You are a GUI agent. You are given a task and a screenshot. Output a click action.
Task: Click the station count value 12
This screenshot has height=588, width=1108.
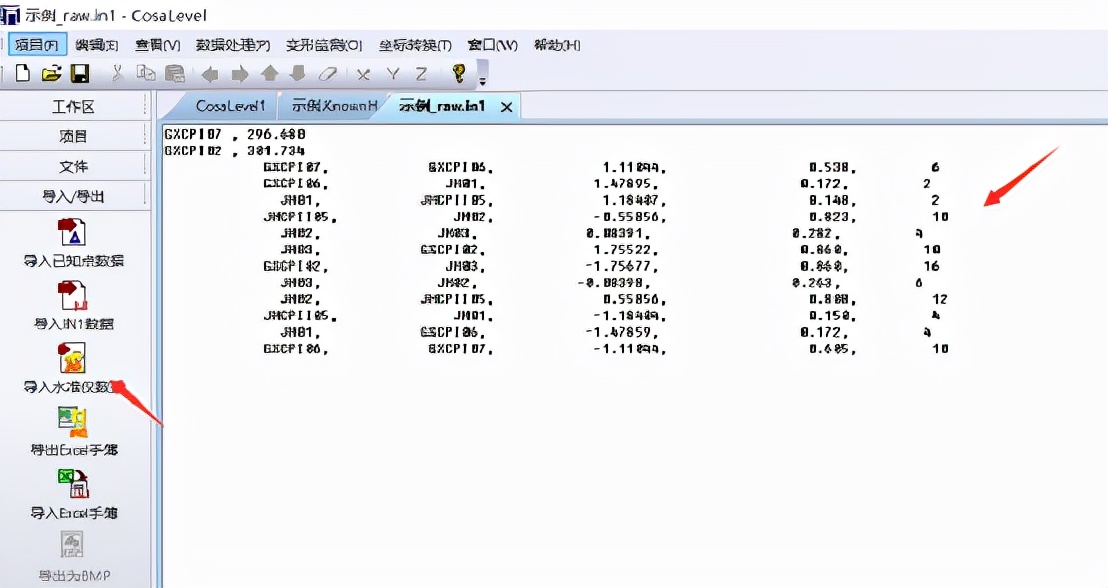click(940, 299)
